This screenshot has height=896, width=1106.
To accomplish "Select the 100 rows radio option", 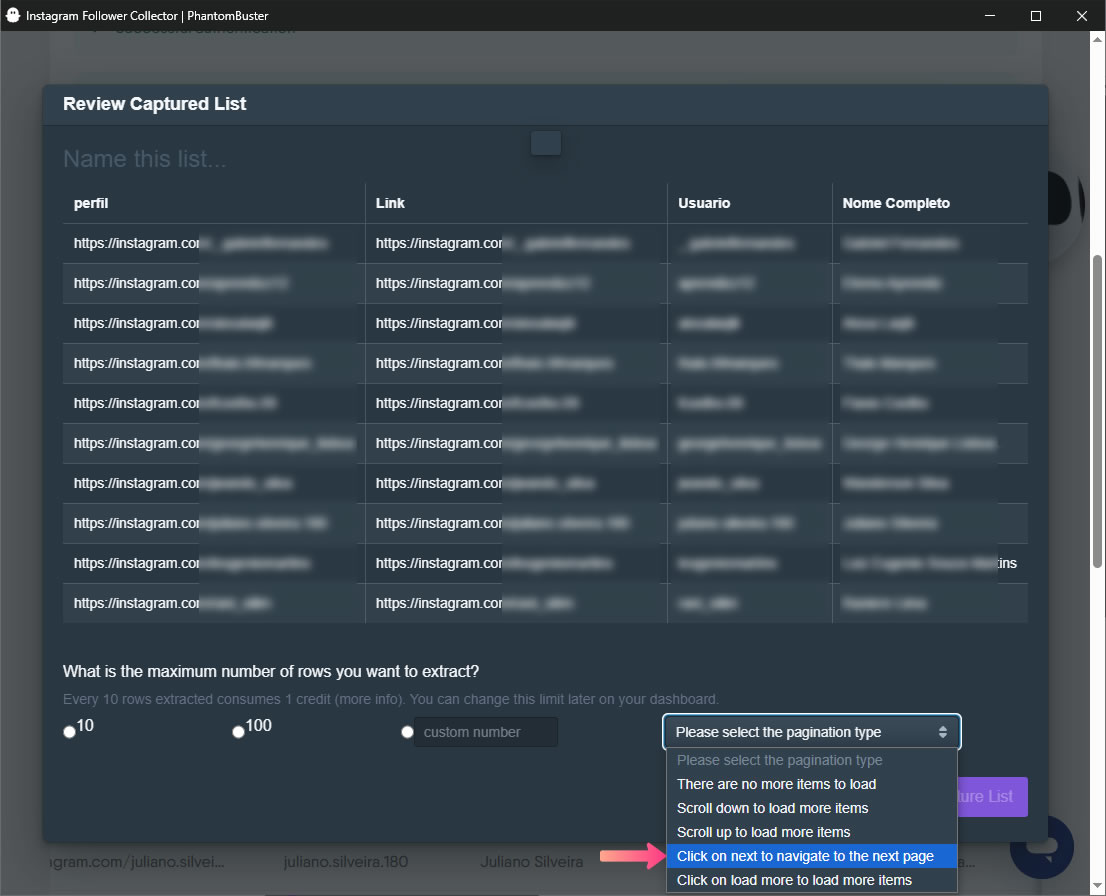I will coord(238,732).
